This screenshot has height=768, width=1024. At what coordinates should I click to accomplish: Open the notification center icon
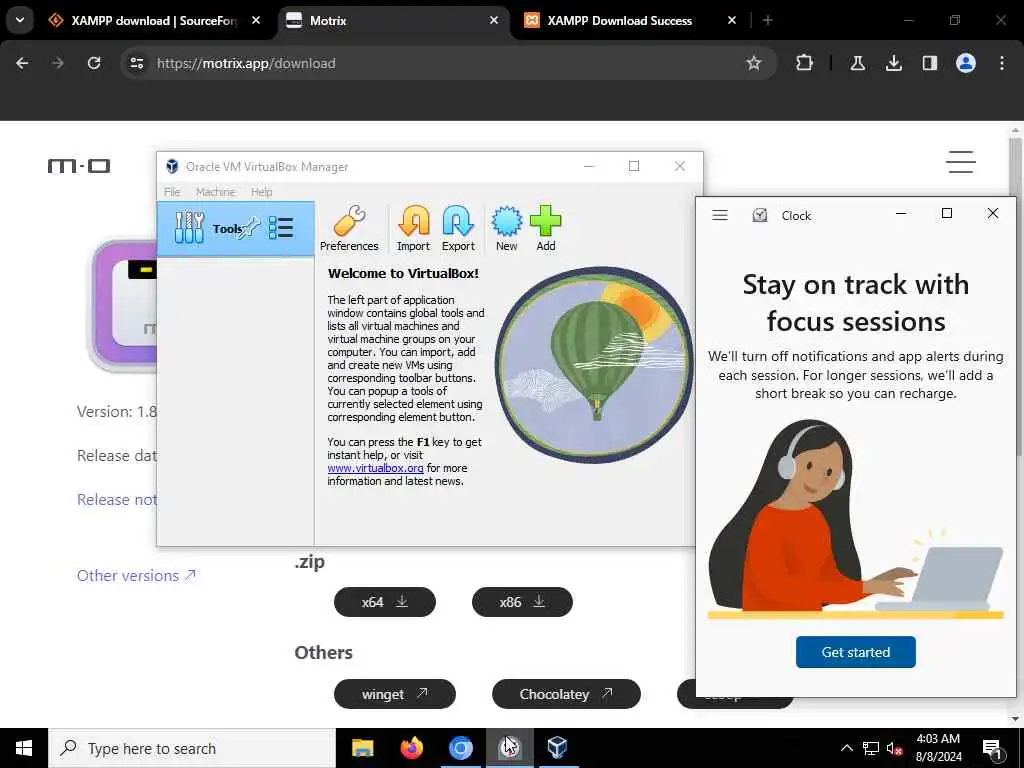[x=993, y=748]
